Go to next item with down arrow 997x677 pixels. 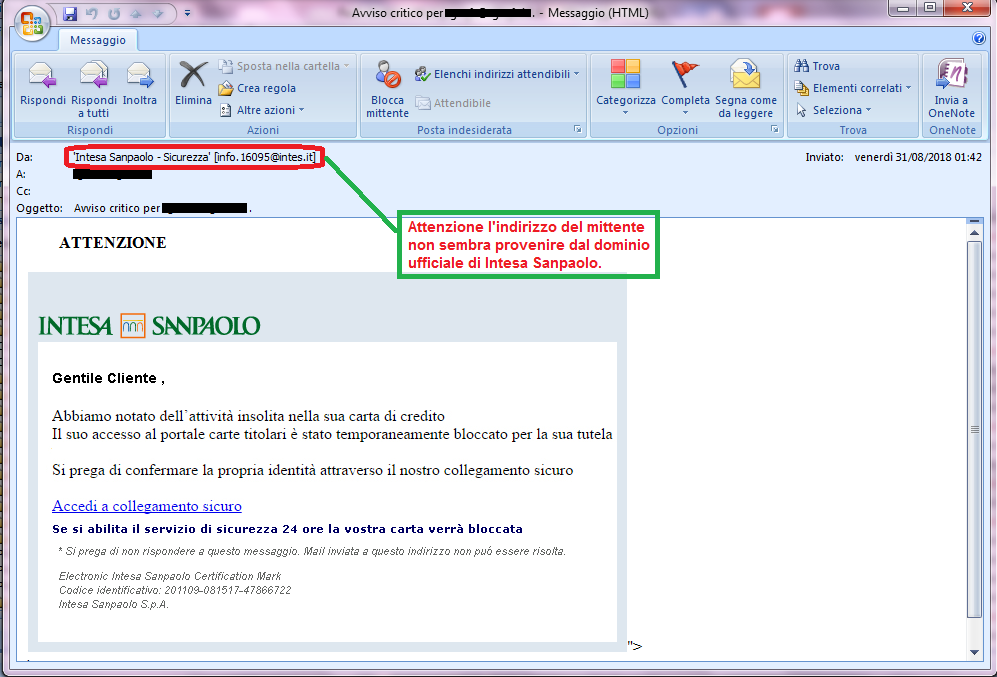pos(158,13)
